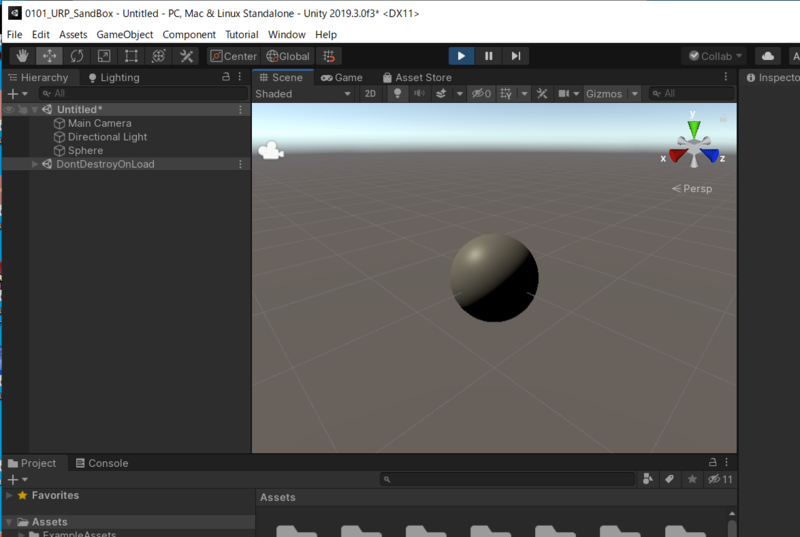Click the blue Z axis gizmo cone
Image resolution: width=800 pixels, height=537 pixels.
(710, 155)
